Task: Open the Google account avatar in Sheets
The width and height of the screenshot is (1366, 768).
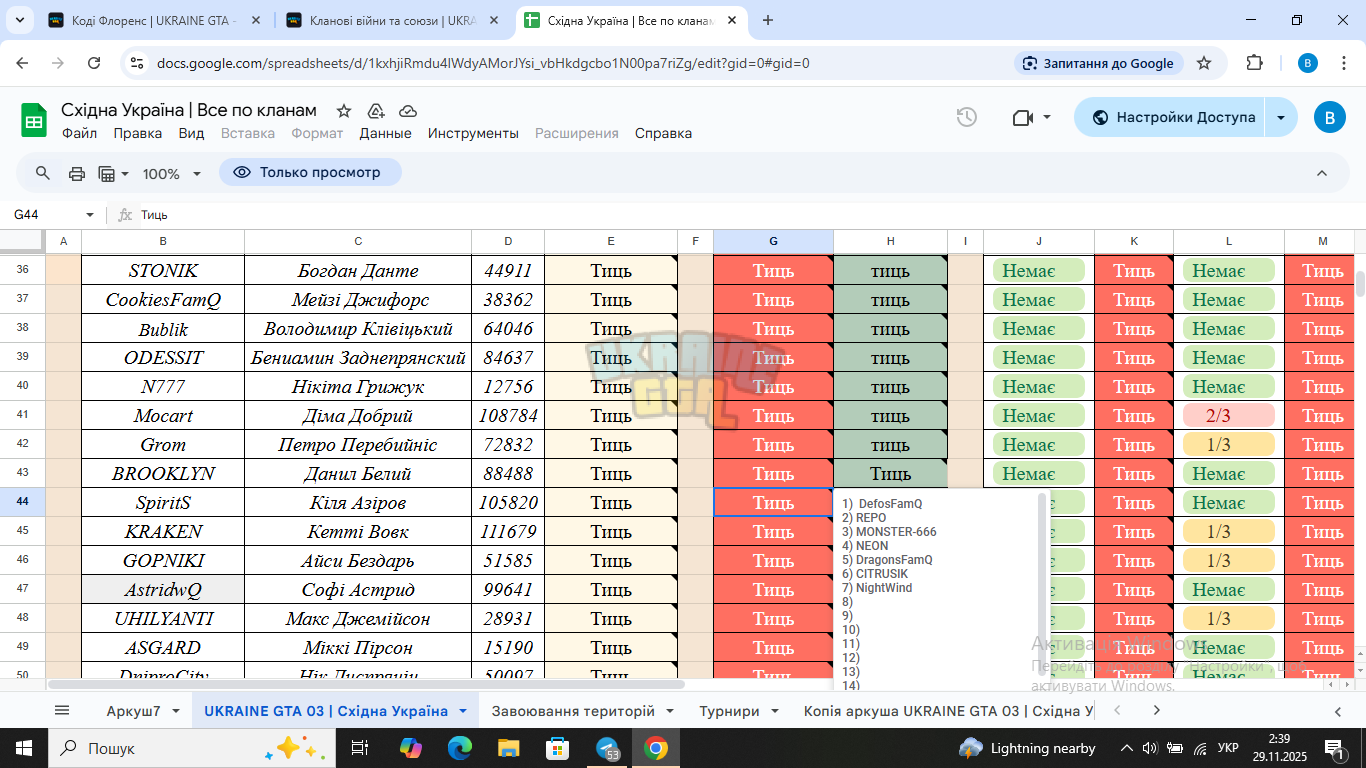Action: pyautogui.click(x=1329, y=117)
